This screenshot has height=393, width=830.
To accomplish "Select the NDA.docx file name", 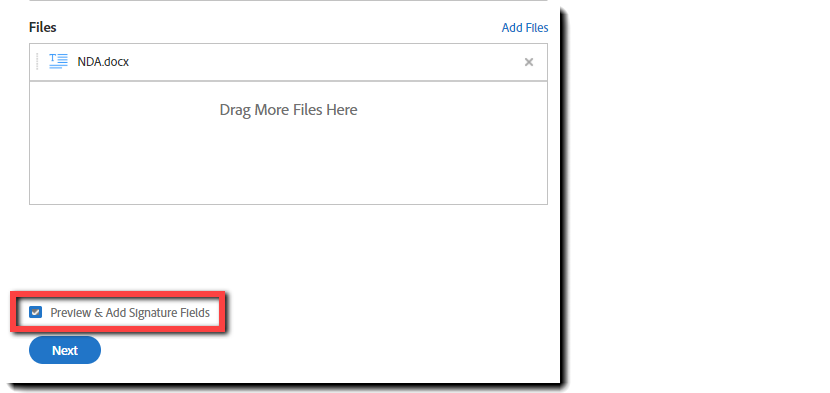I will click(x=103, y=62).
